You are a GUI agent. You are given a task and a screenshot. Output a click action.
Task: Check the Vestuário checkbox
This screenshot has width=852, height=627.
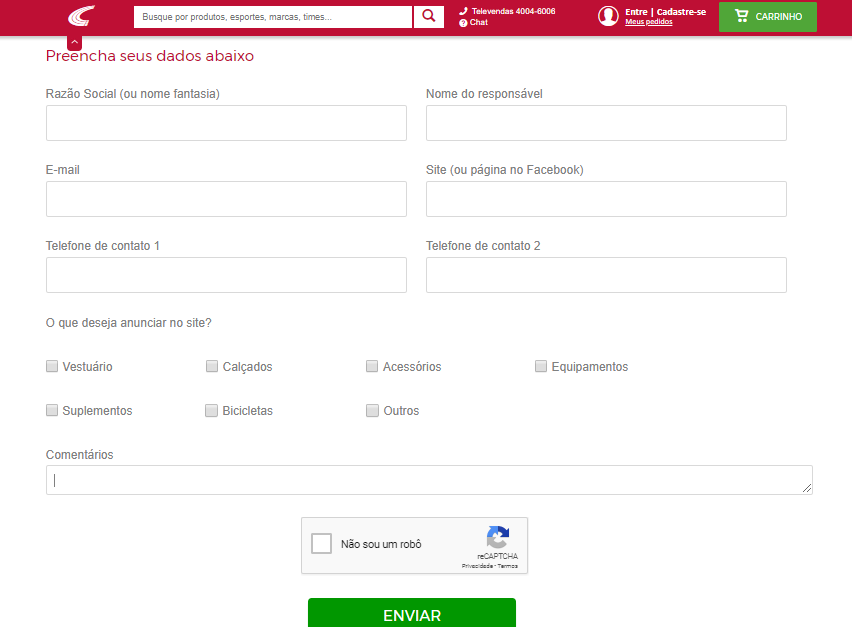pos(52,366)
